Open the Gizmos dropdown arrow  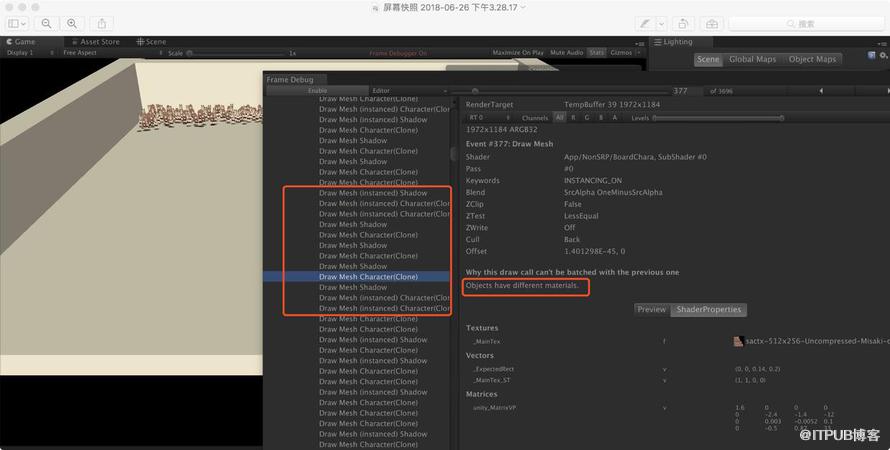[639, 52]
